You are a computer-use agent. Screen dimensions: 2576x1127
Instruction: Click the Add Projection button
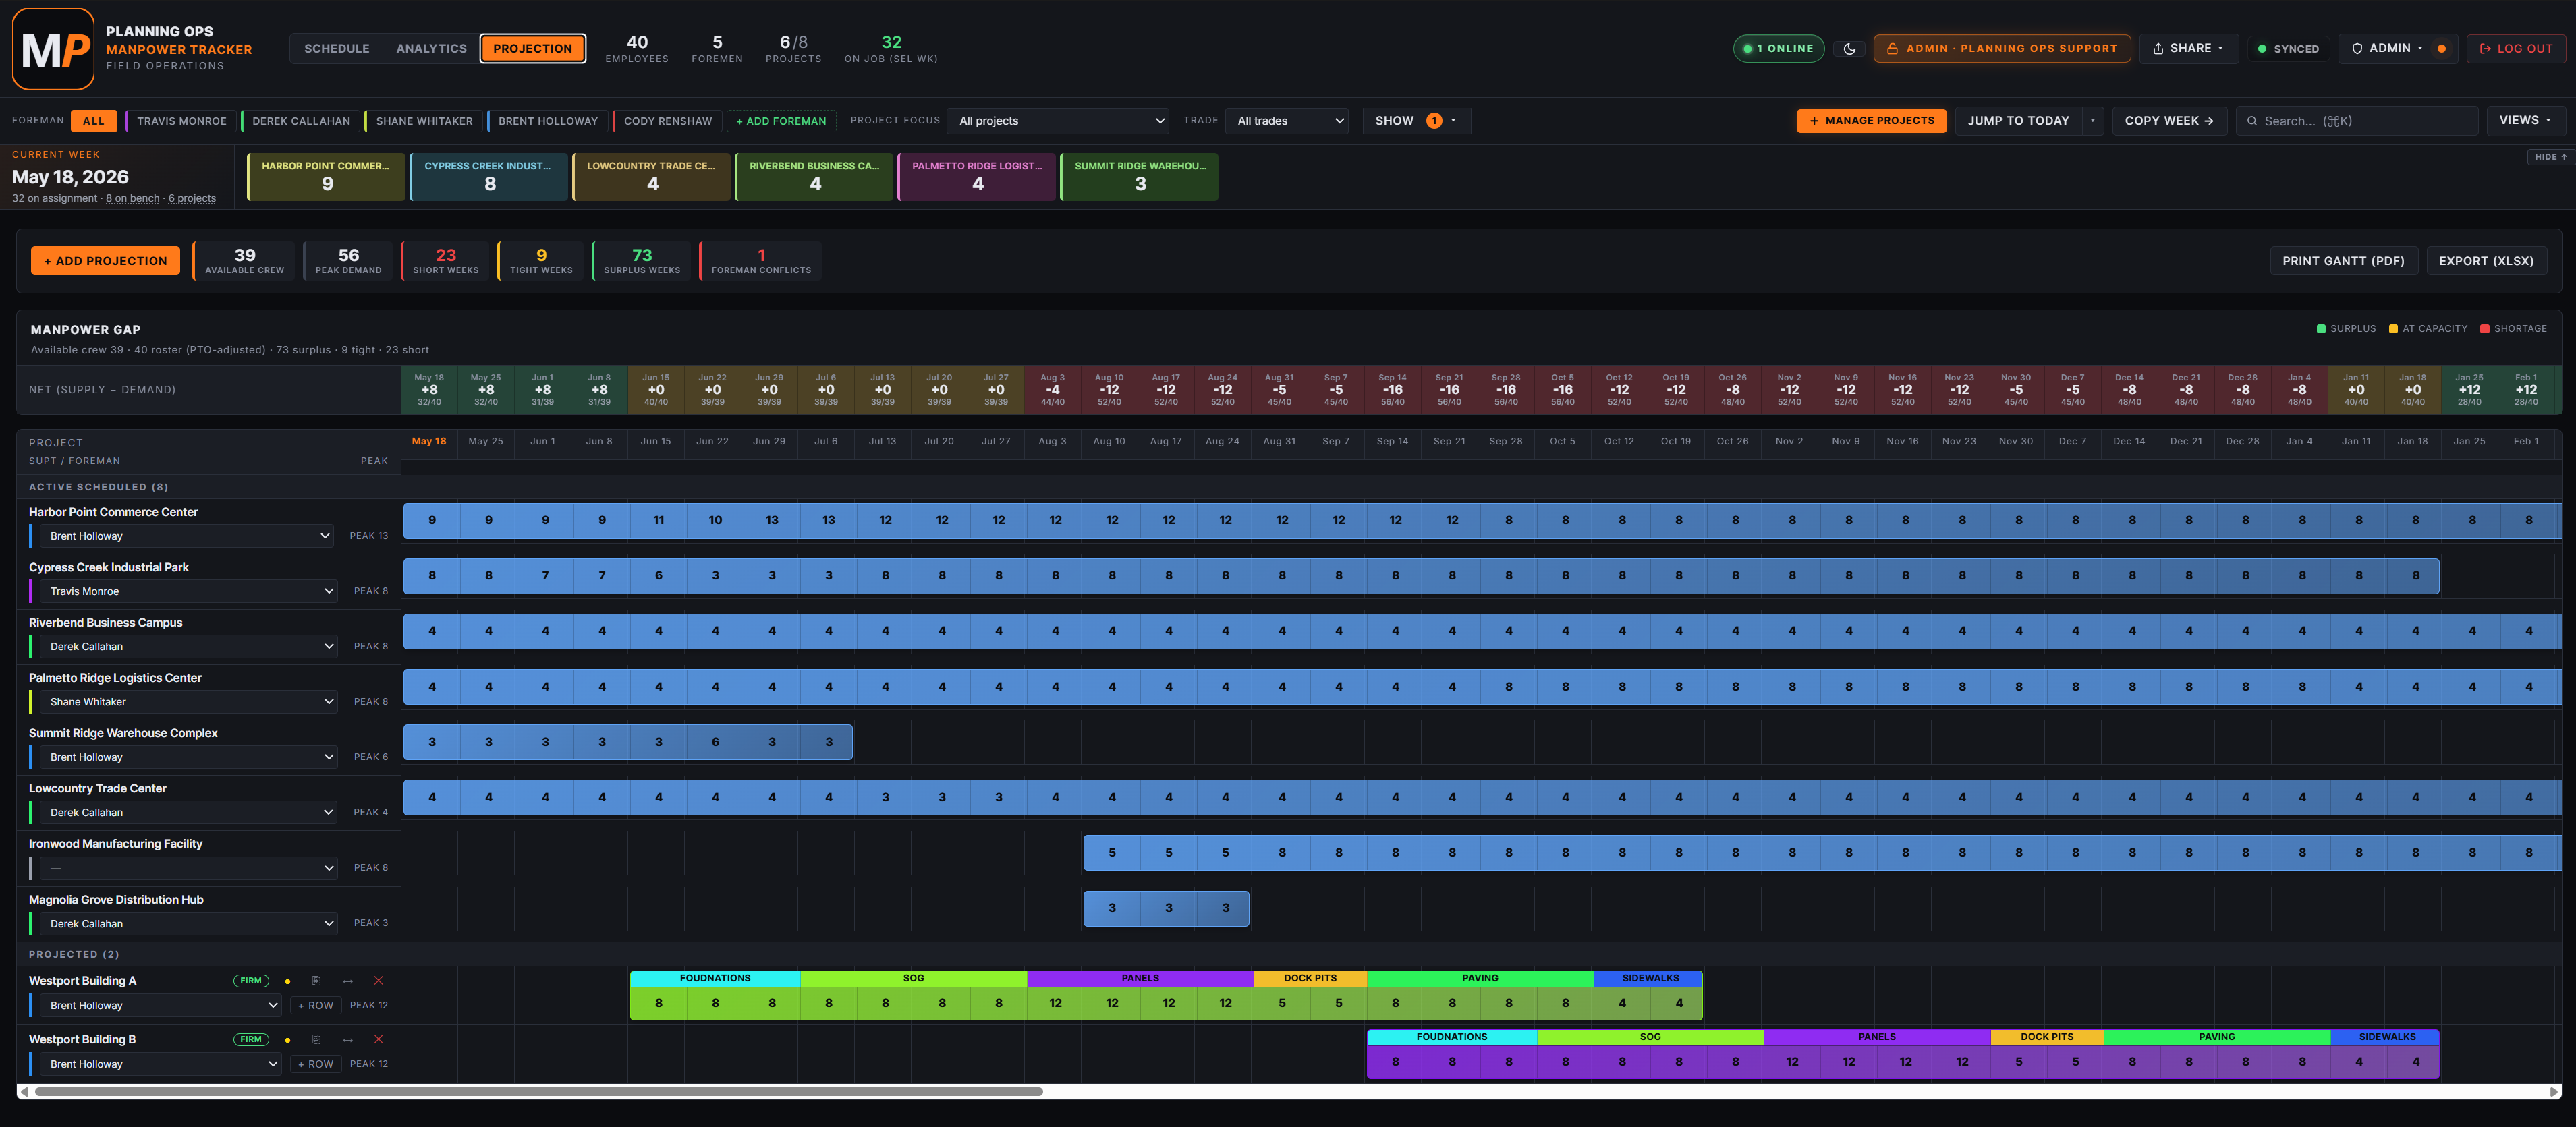[x=106, y=261]
